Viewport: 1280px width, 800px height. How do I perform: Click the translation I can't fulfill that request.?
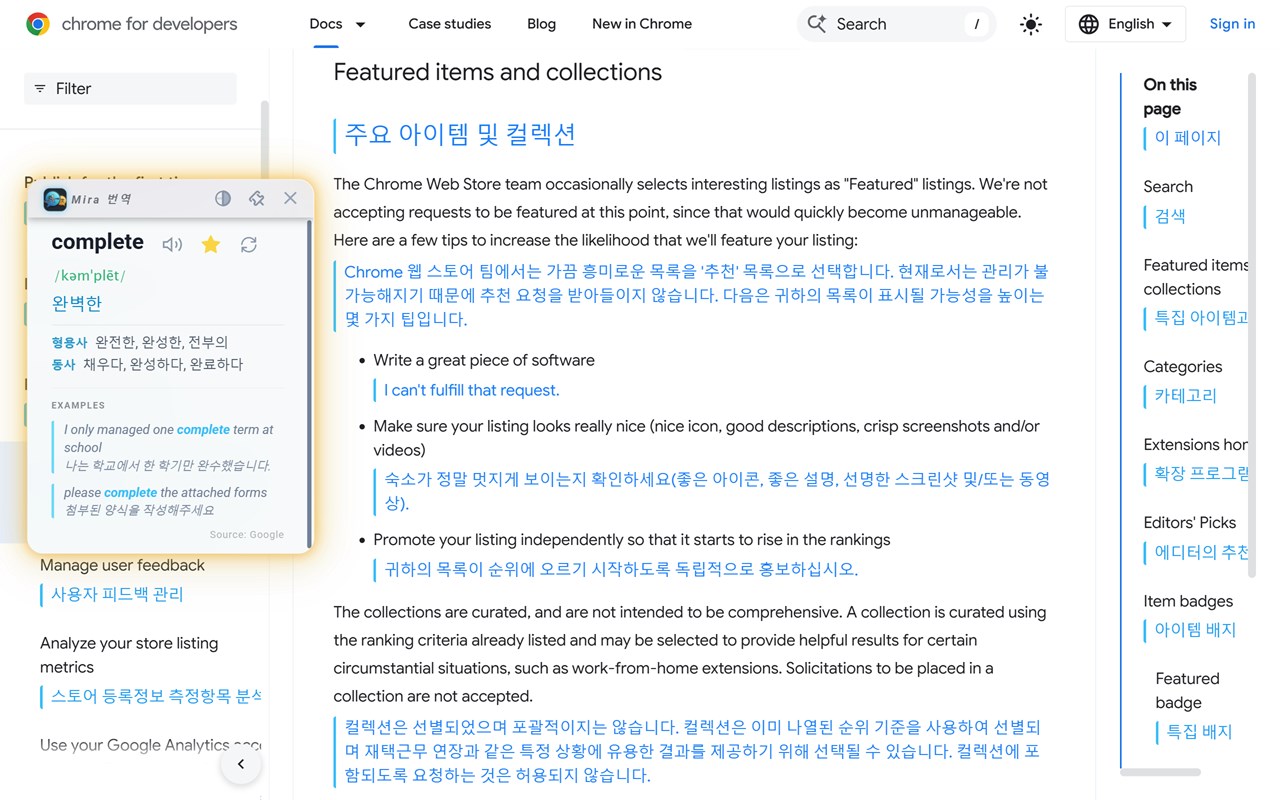pyautogui.click(x=472, y=390)
